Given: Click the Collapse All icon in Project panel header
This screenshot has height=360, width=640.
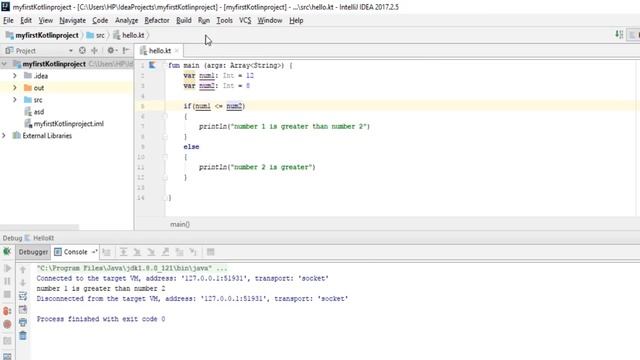Looking at the screenshot, I should (x=95, y=51).
